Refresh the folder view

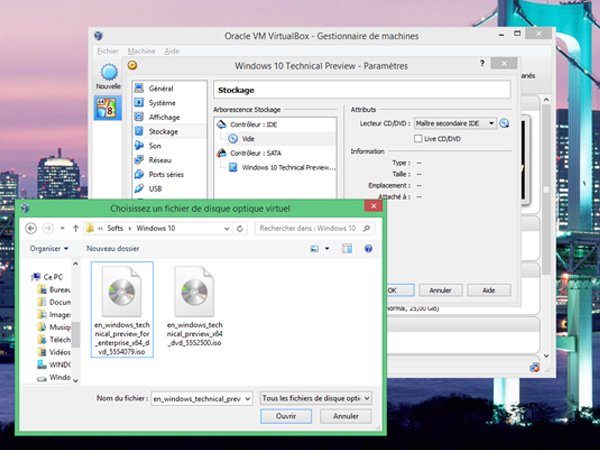pyautogui.click(x=240, y=228)
